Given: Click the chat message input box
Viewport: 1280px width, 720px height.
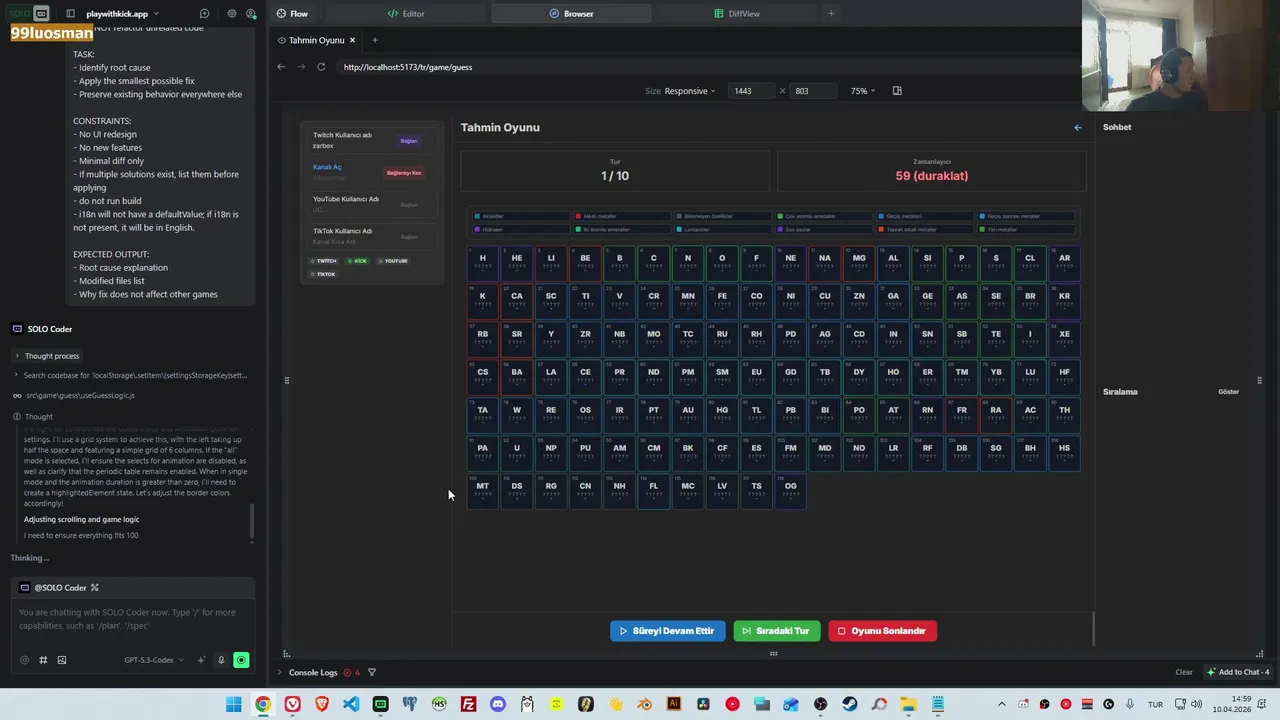Looking at the screenshot, I should tap(132, 618).
